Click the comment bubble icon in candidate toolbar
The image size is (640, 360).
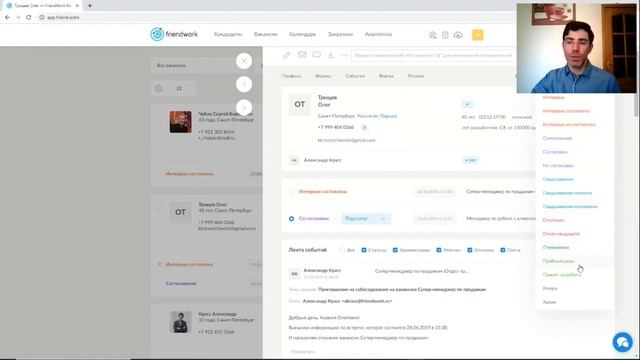(x=316, y=55)
